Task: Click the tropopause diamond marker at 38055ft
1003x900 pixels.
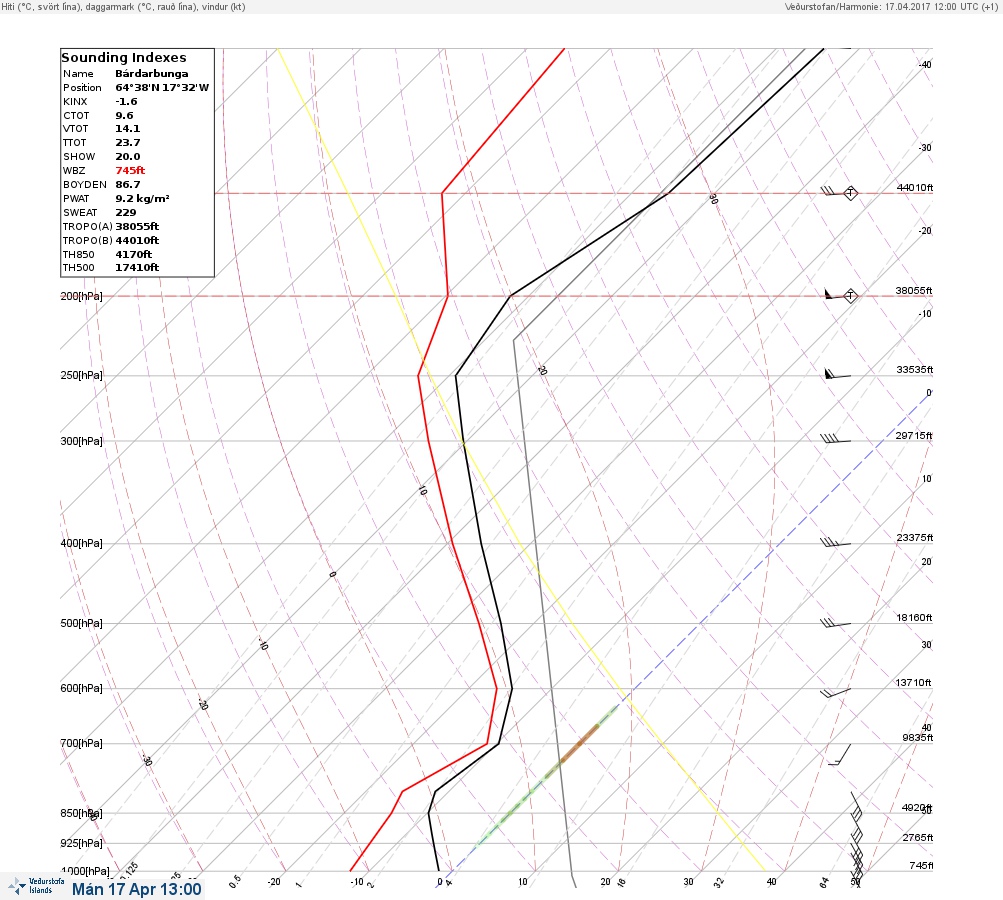Action: point(850,296)
